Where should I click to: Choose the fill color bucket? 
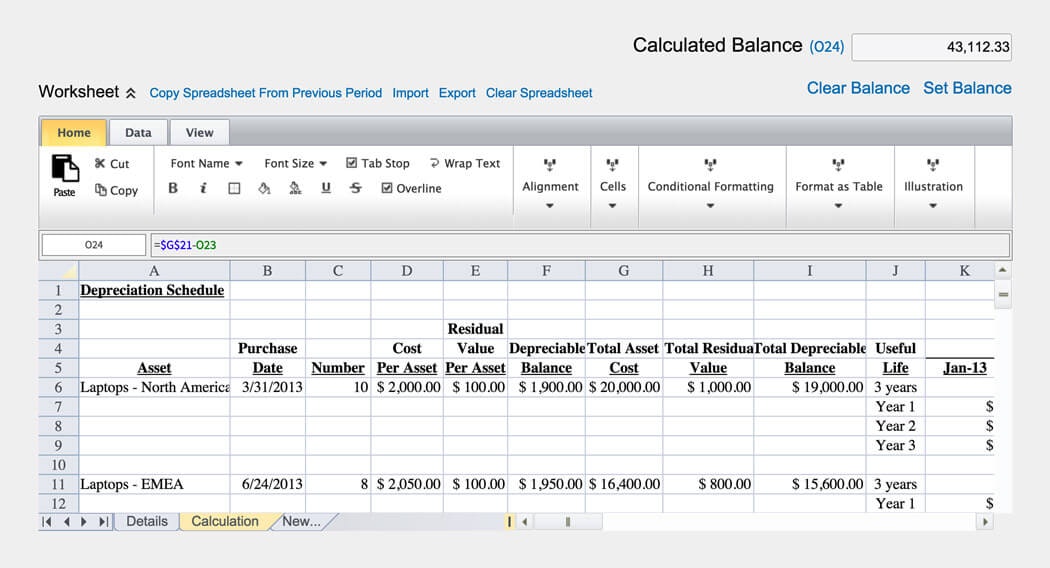(x=265, y=188)
